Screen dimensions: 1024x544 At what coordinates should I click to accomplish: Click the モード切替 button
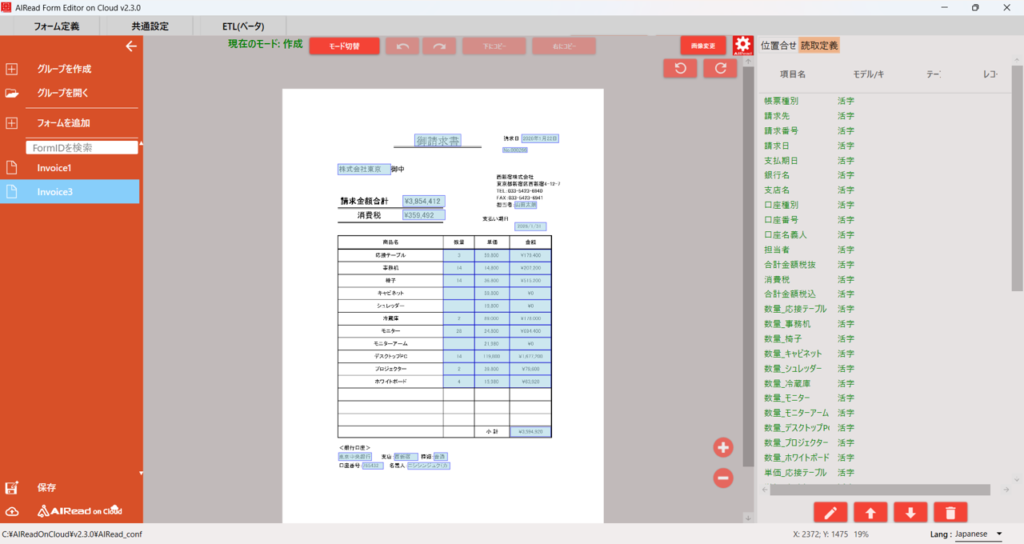coord(344,46)
